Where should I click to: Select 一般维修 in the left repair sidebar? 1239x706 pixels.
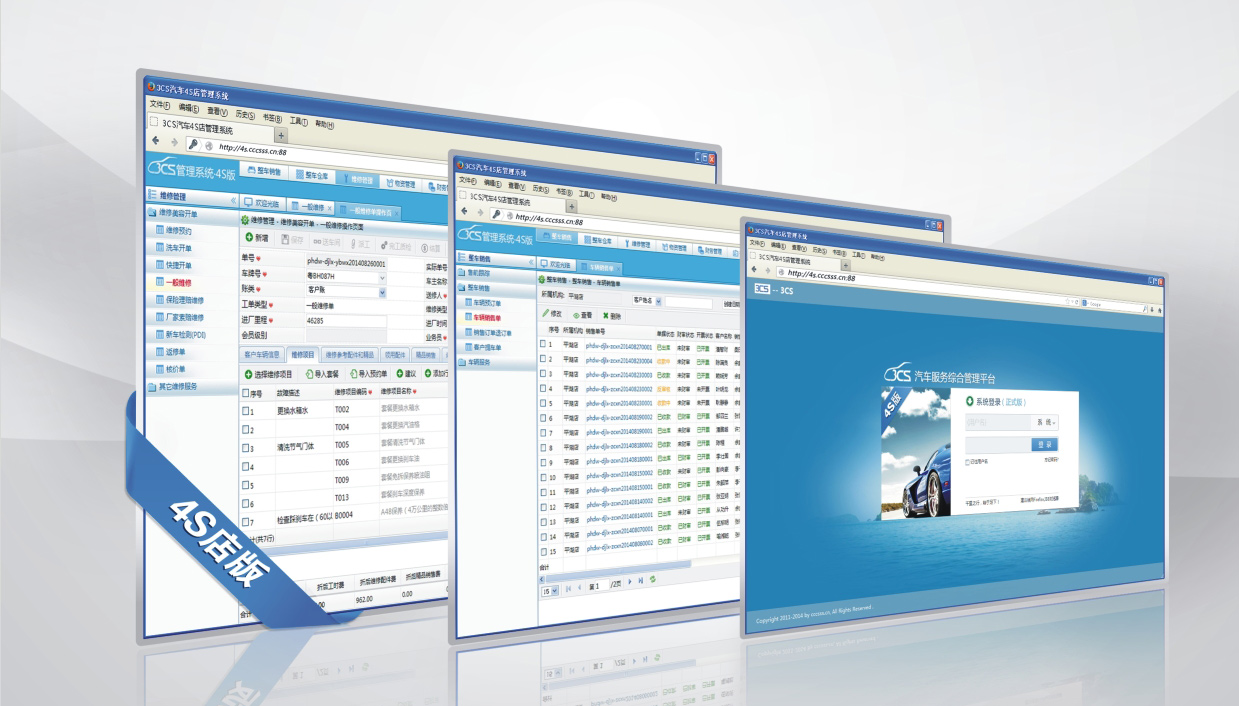(174, 283)
